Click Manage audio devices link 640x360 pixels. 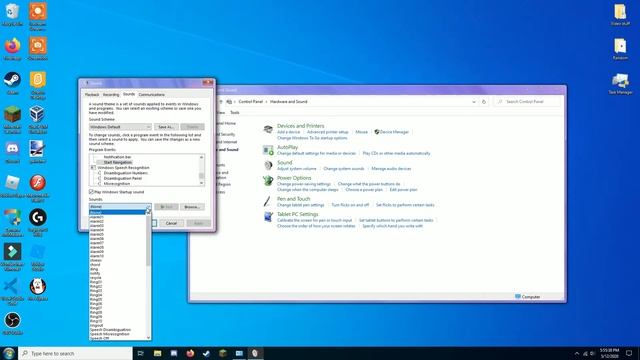[x=391, y=169]
